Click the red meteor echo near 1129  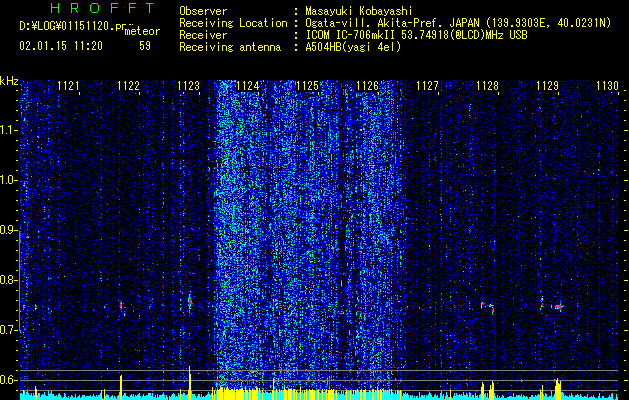pos(558,307)
